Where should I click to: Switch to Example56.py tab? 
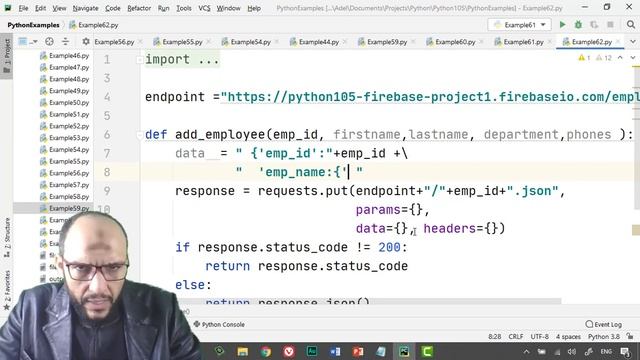click(x=114, y=42)
